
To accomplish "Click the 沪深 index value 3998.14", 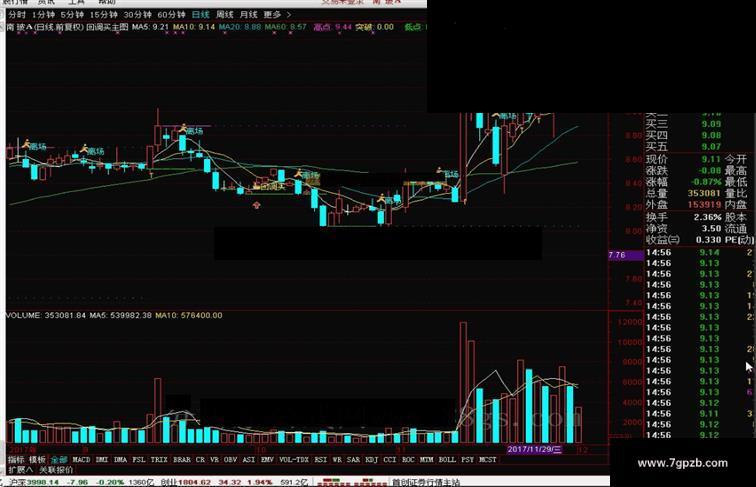I will [42, 482].
